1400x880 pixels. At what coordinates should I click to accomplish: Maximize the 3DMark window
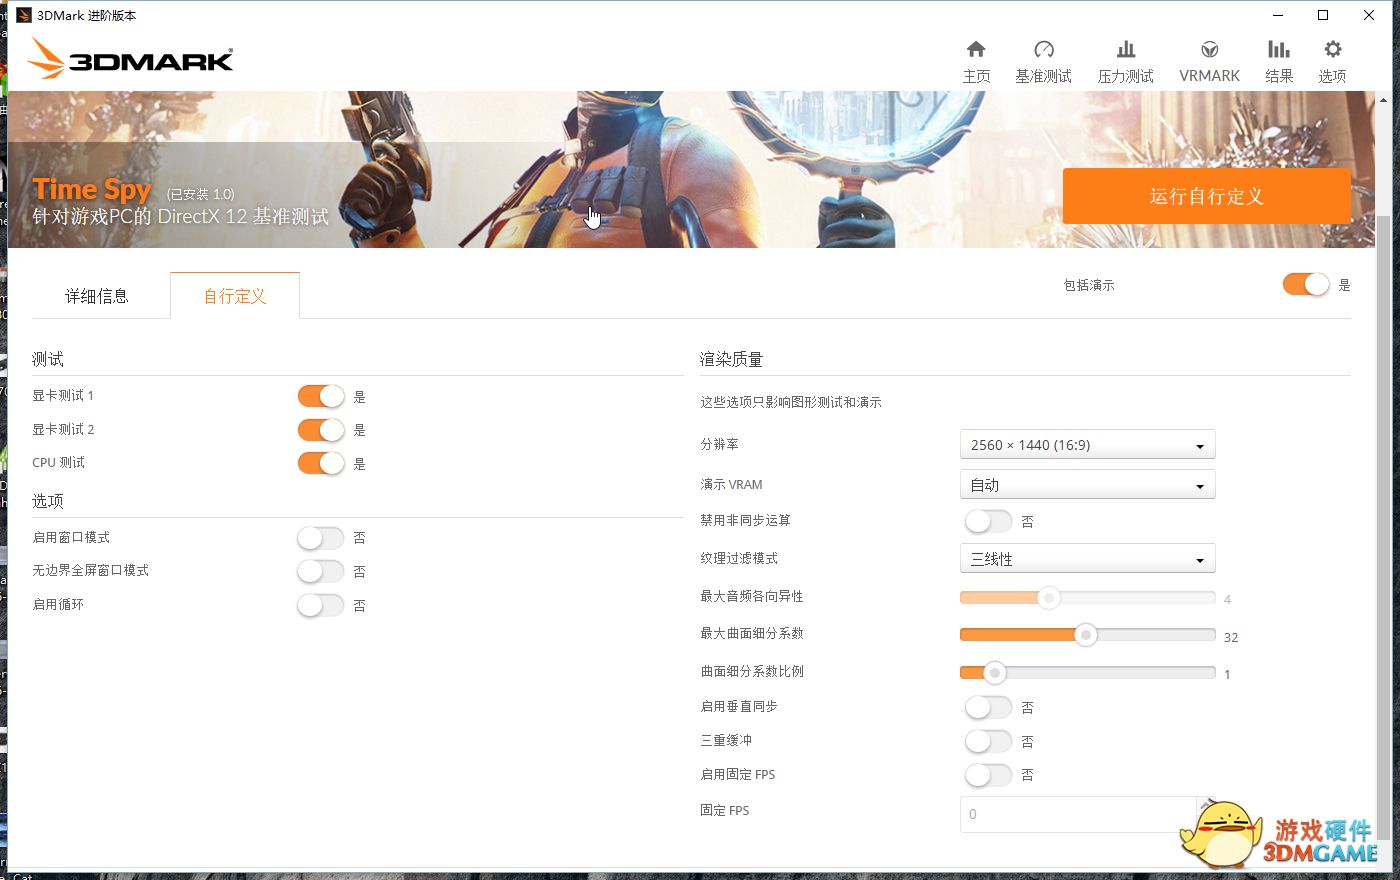1323,15
